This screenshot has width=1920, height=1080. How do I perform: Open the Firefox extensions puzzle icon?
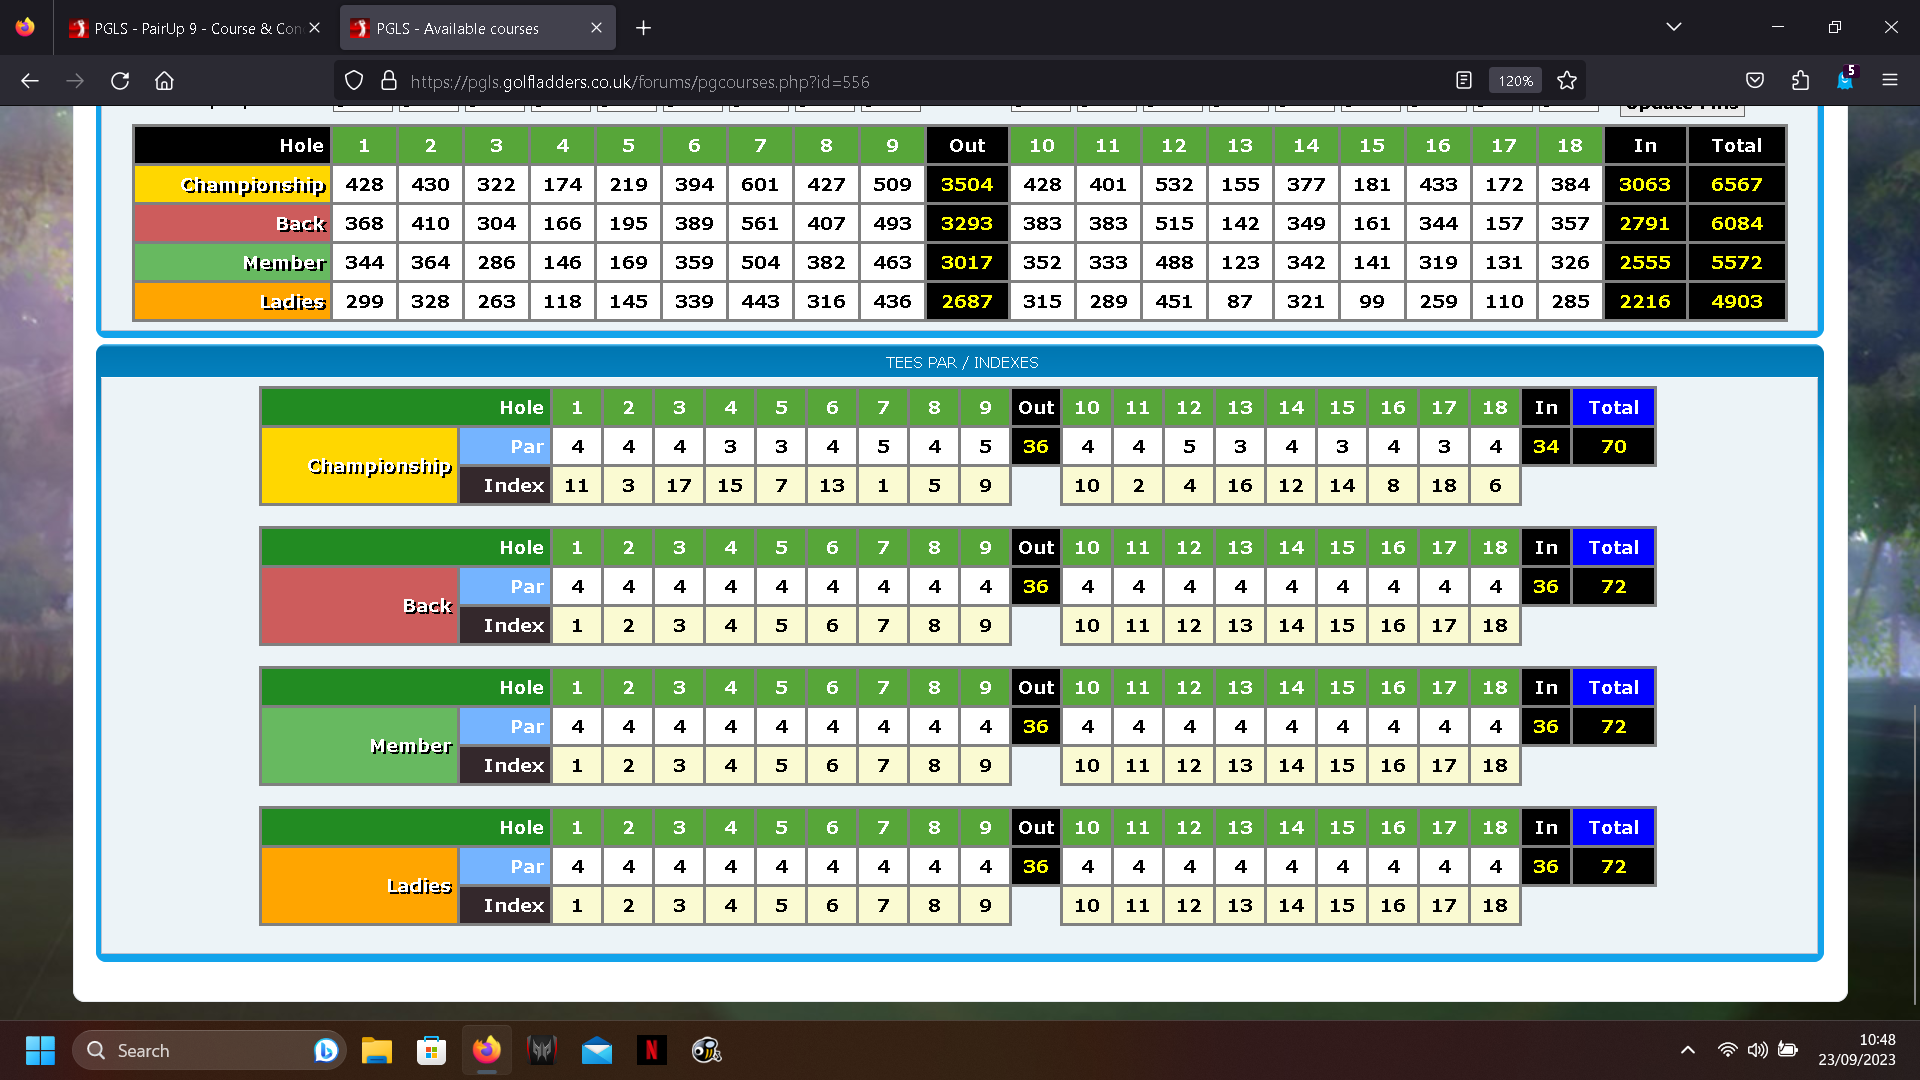[x=1801, y=81]
